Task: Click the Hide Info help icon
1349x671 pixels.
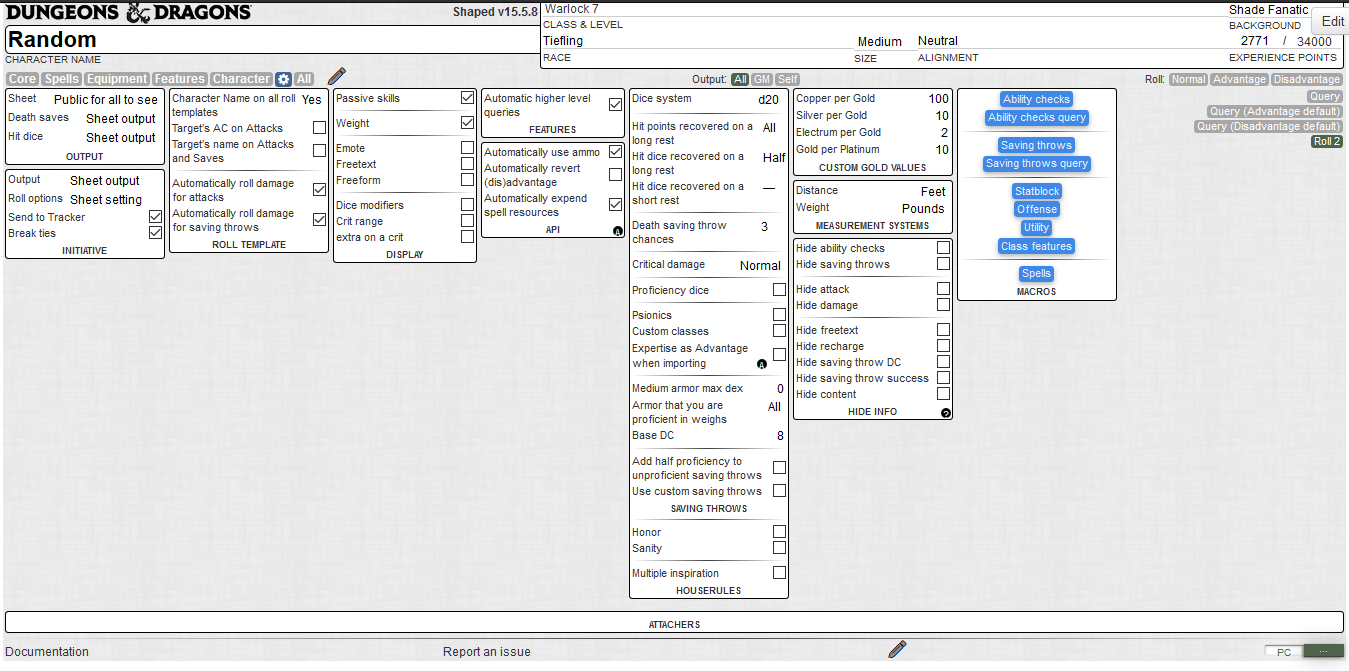Action: pos(946,413)
